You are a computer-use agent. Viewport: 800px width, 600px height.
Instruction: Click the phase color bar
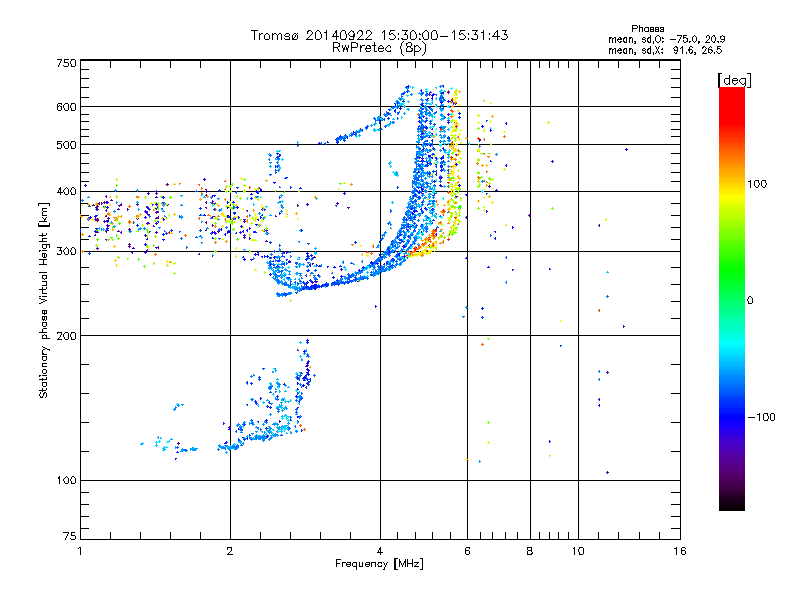coord(732,299)
